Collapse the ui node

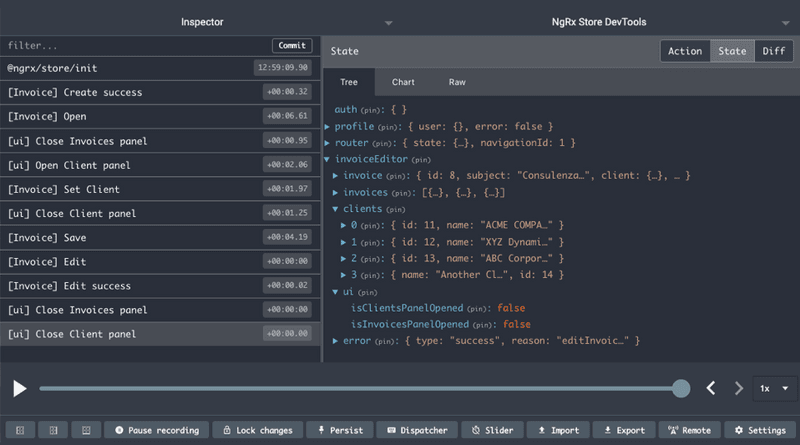click(335, 292)
